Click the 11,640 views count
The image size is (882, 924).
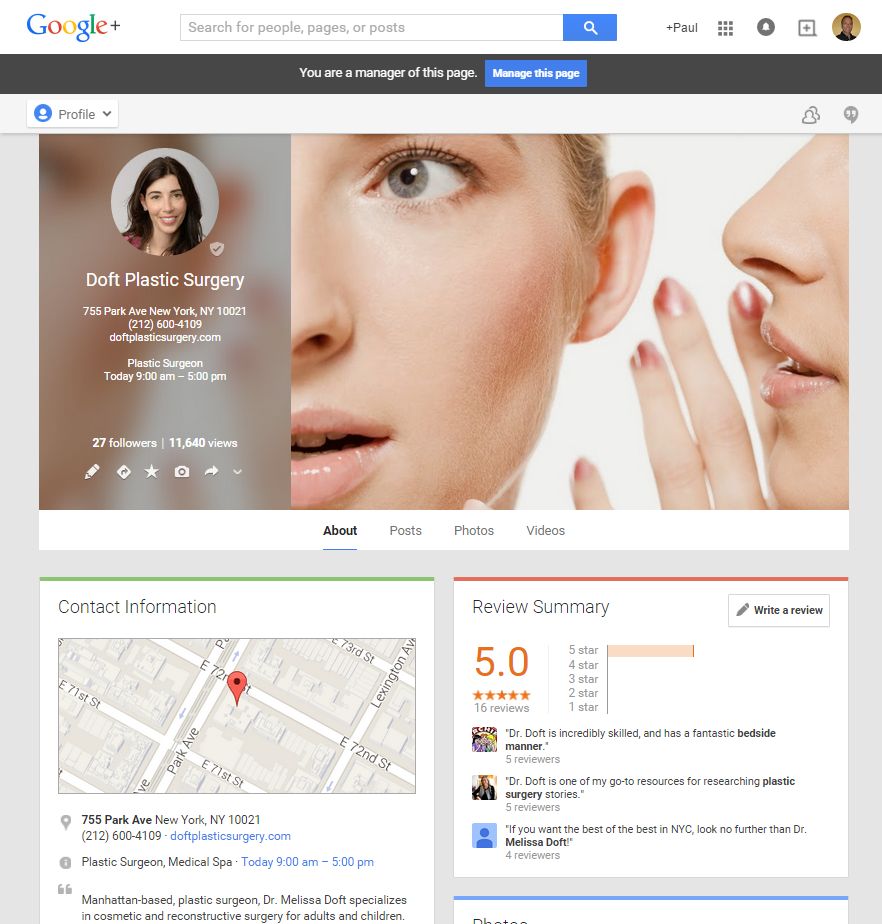[203, 443]
